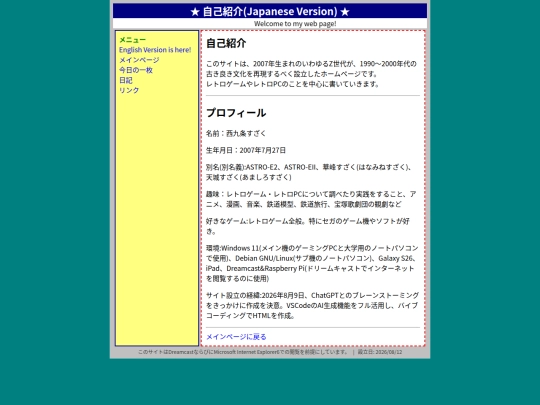The height and width of the screenshot is (405, 540).
Task: Click the プロフィール section heading
Action: click(236, 113)
